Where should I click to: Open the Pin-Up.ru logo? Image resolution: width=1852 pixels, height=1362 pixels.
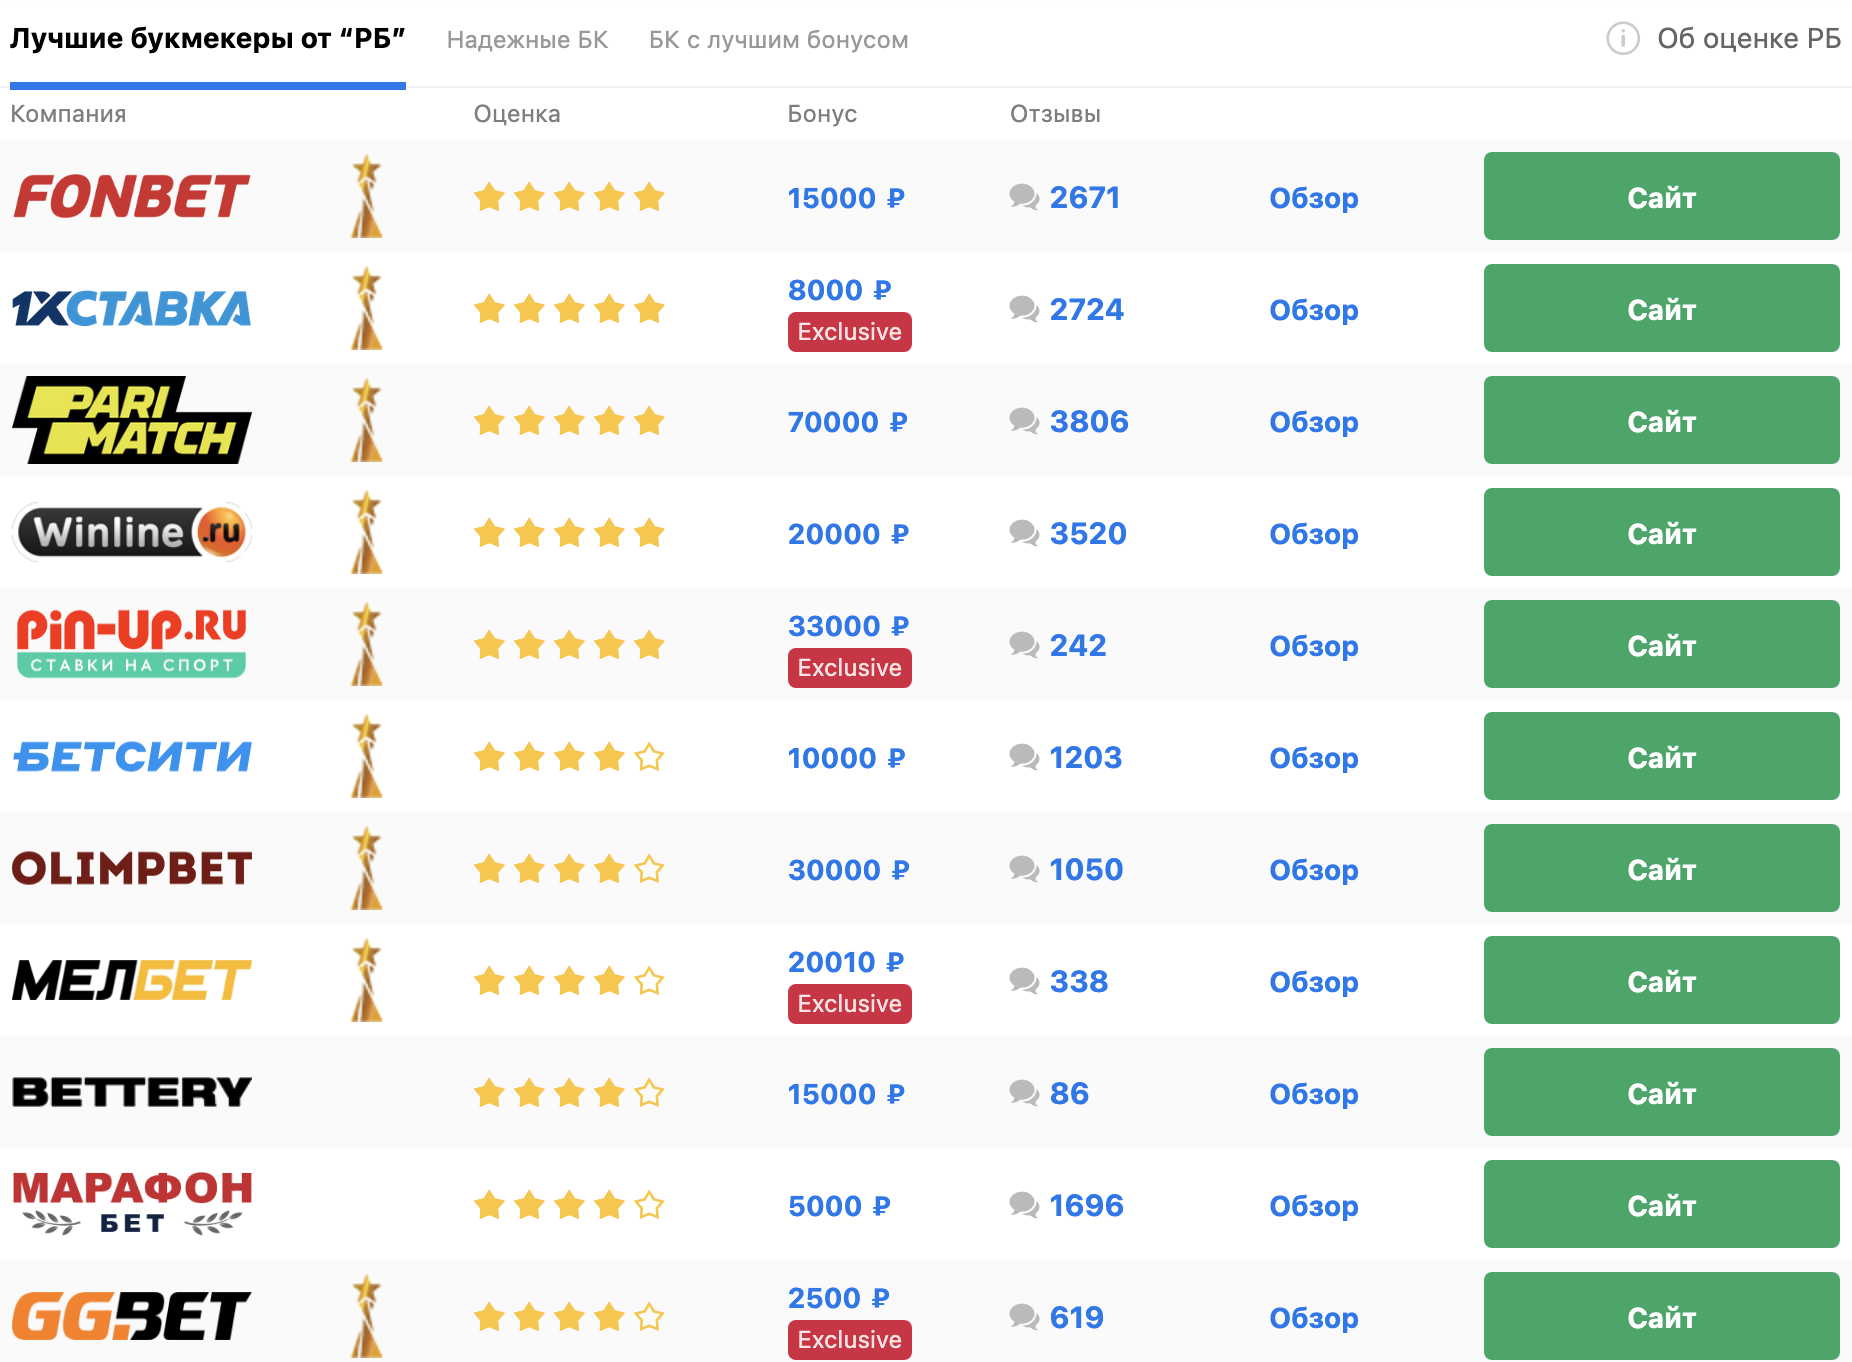pyautogui.click(x=131, y=644)
